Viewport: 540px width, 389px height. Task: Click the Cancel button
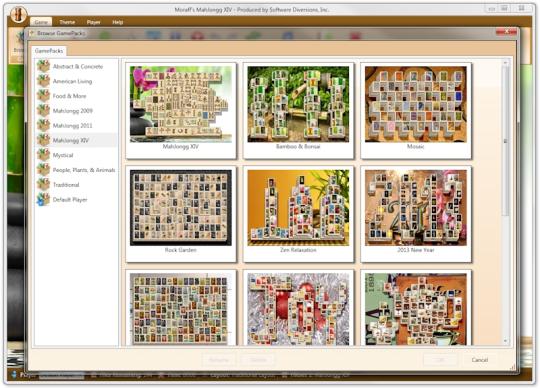pyautogui.click(x=479, y=360)
